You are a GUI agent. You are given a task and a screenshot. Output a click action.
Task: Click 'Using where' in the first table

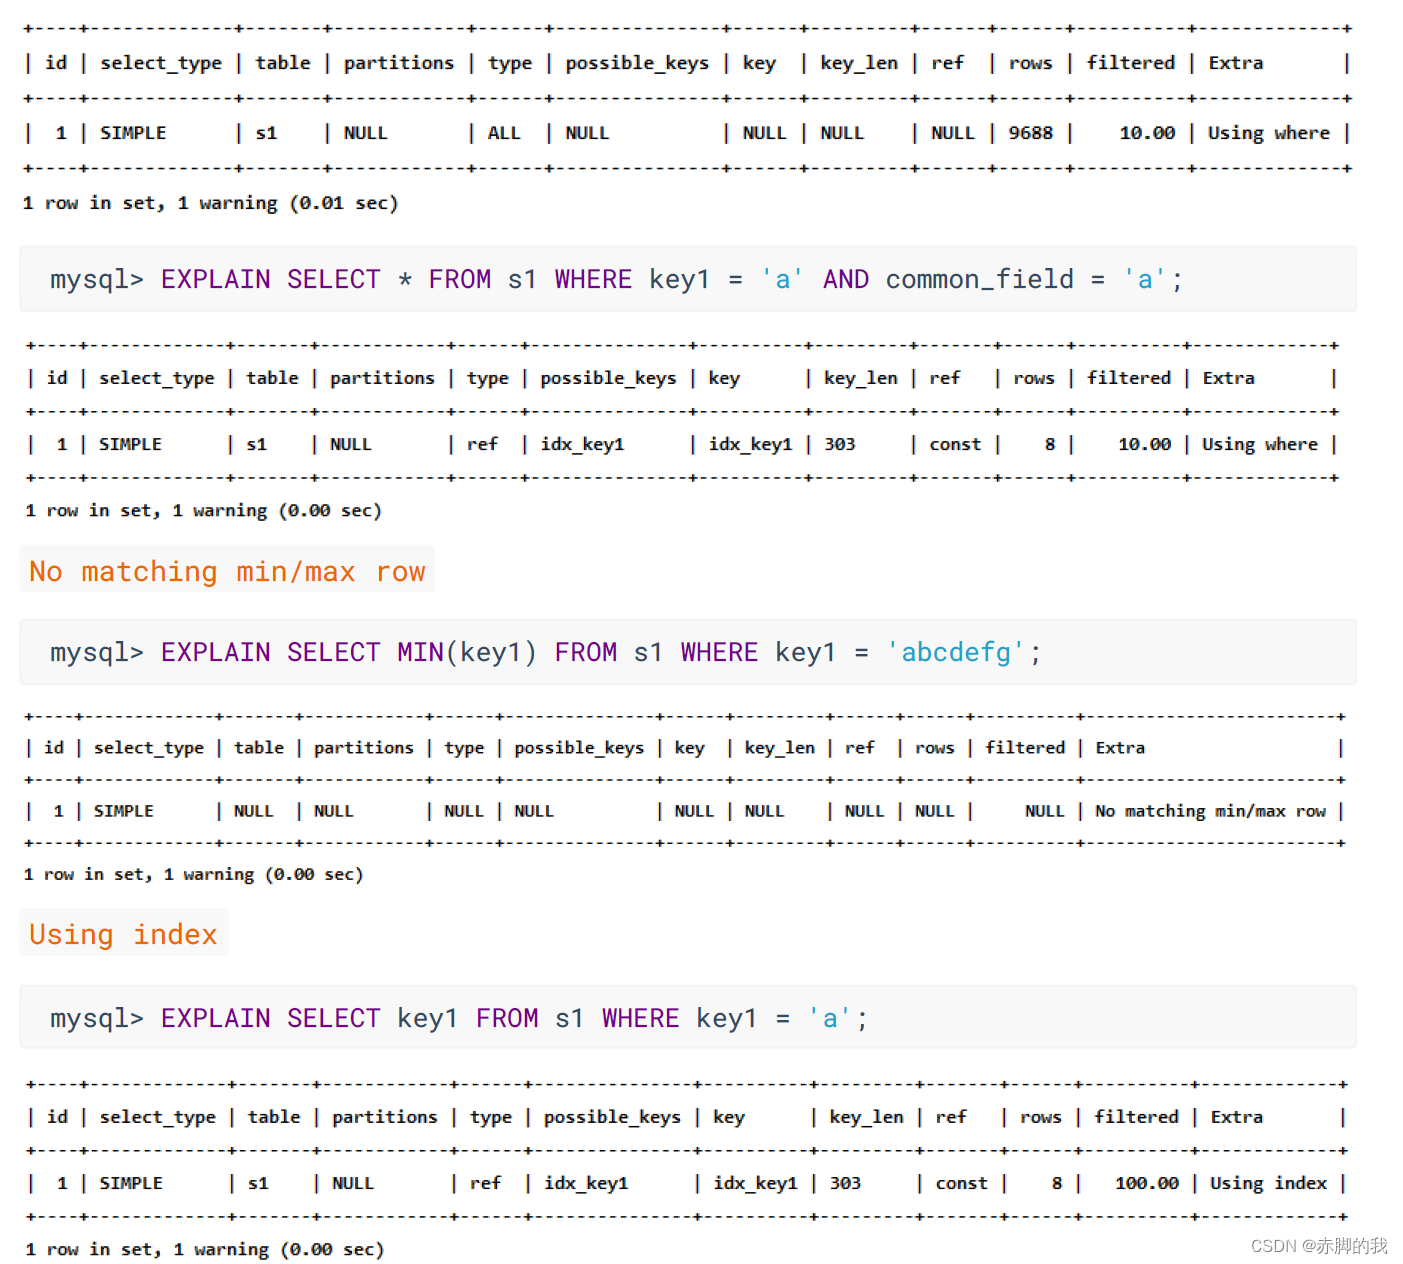pyautogui.click(x=1269, y=133)
